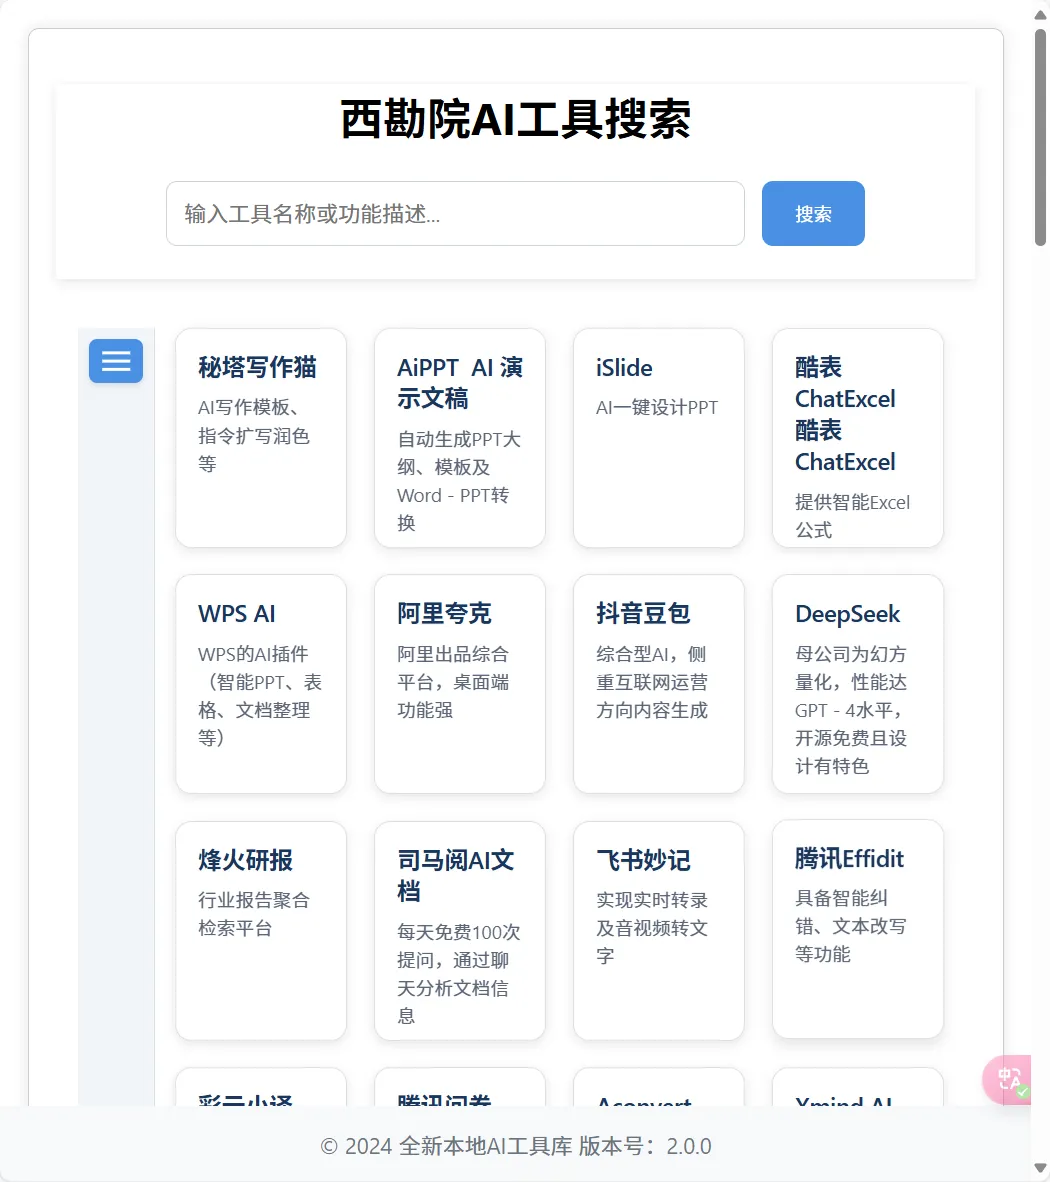
Task: Click the floating translate icon
Action: (x=1008, y=1079)
